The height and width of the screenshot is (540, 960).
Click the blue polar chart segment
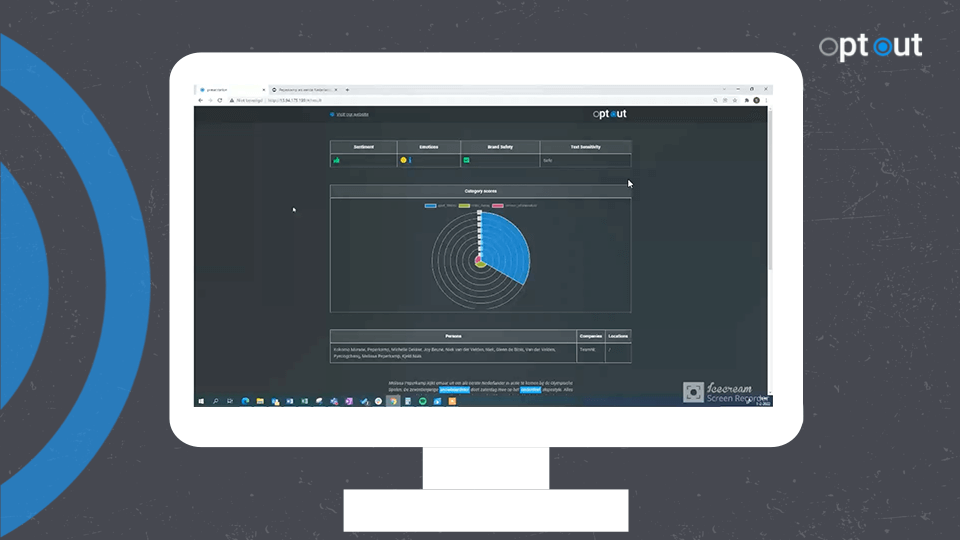506,243
